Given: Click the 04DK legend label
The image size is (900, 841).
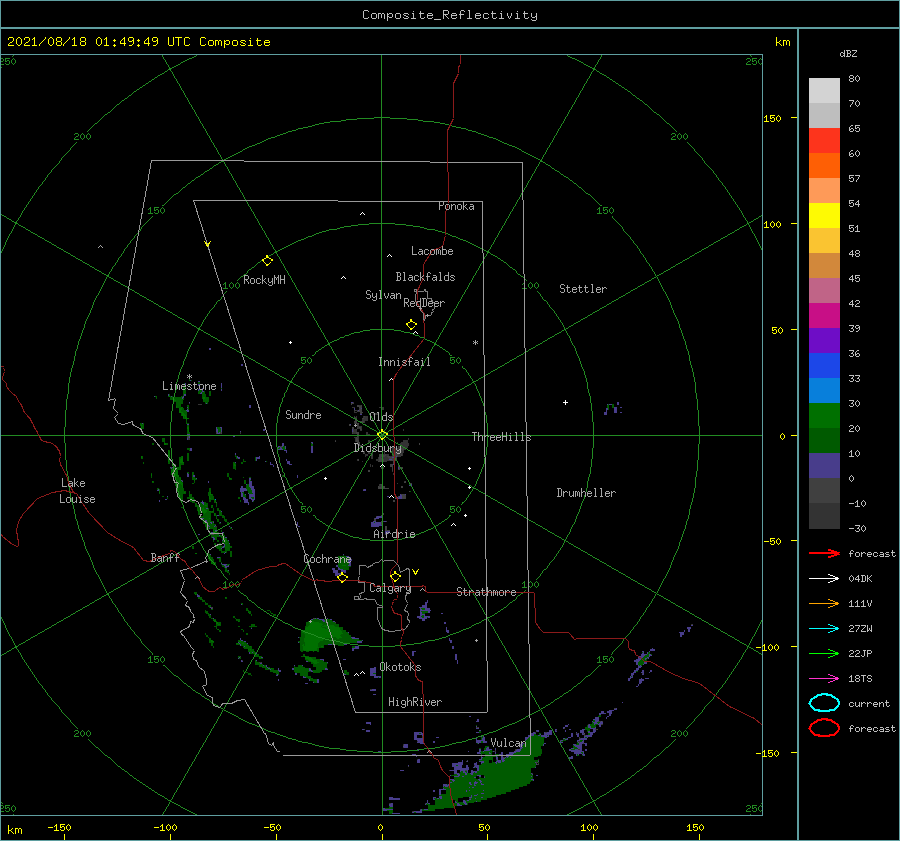Looking at the screenshot, I should point(860,579).
